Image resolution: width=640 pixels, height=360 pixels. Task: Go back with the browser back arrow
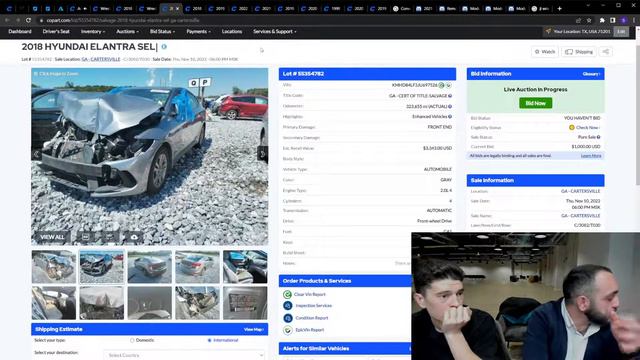coord(7,20)
